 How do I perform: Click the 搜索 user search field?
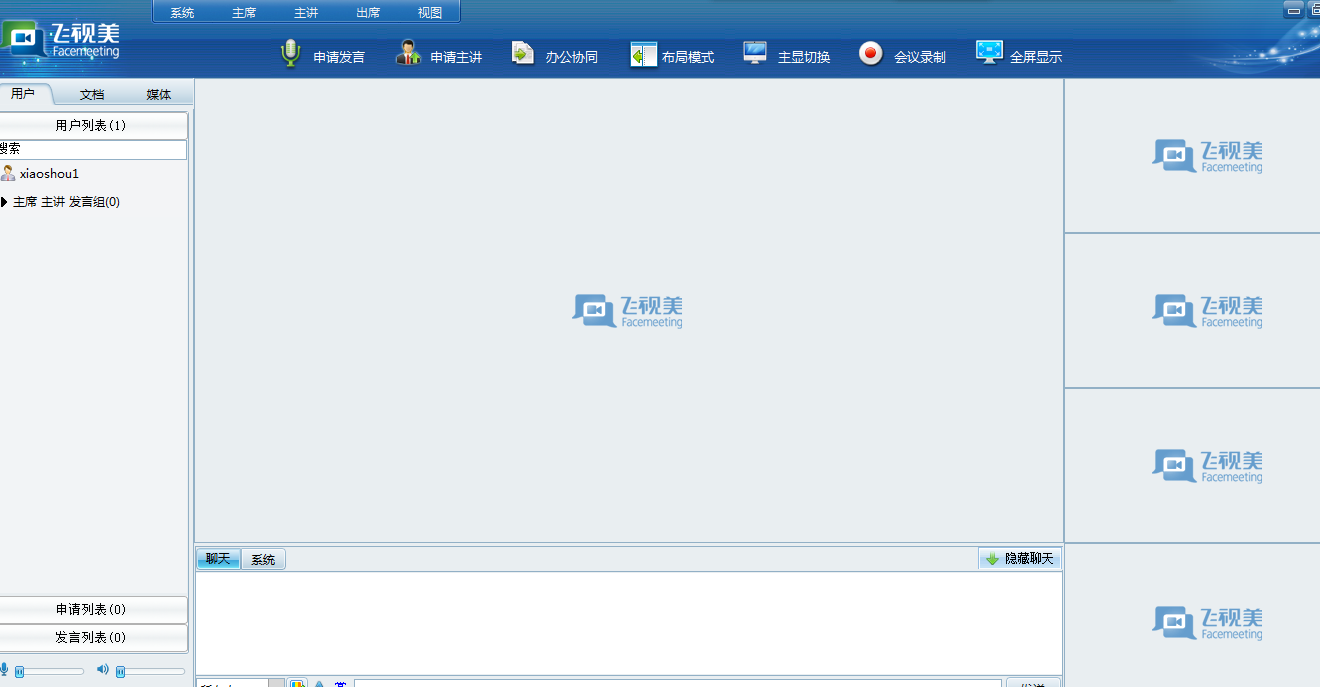pyautogui.click(x=95, y=149)
